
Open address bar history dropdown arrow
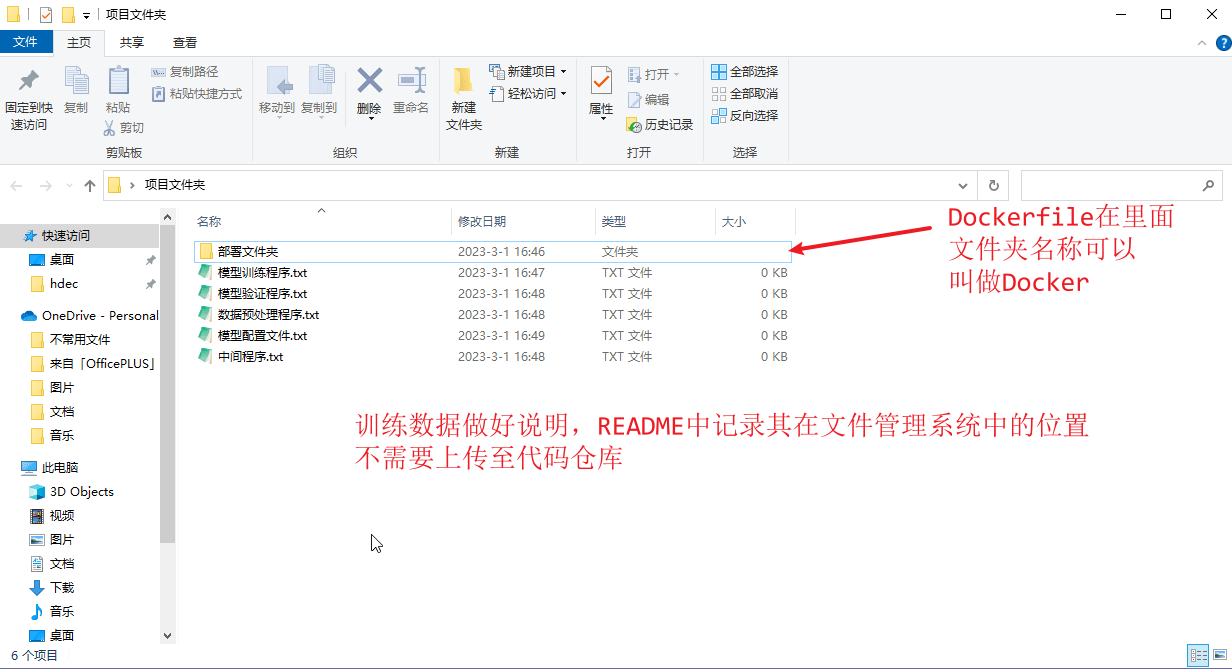pyautogui.click(x=963, y=185)
